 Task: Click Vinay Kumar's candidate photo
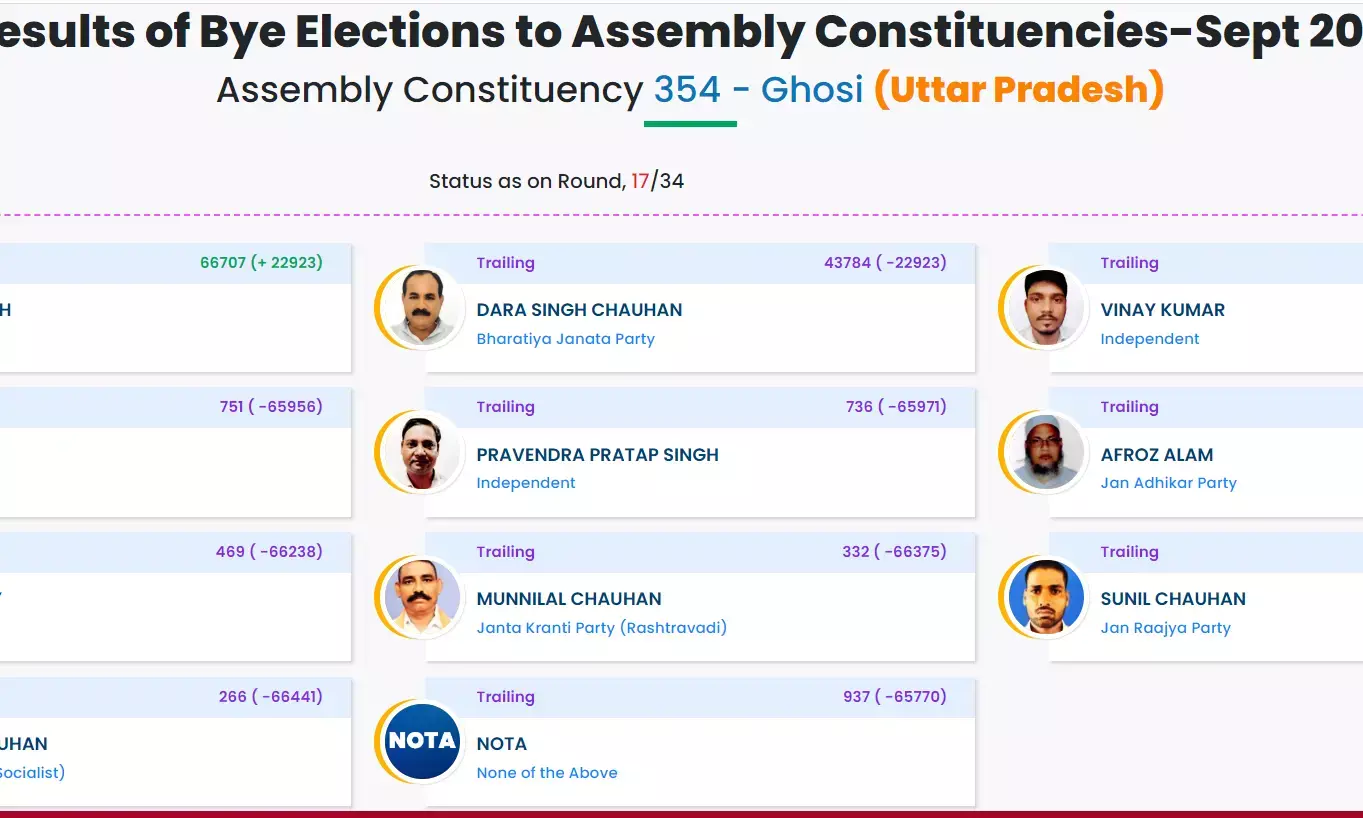point(1045,307)
